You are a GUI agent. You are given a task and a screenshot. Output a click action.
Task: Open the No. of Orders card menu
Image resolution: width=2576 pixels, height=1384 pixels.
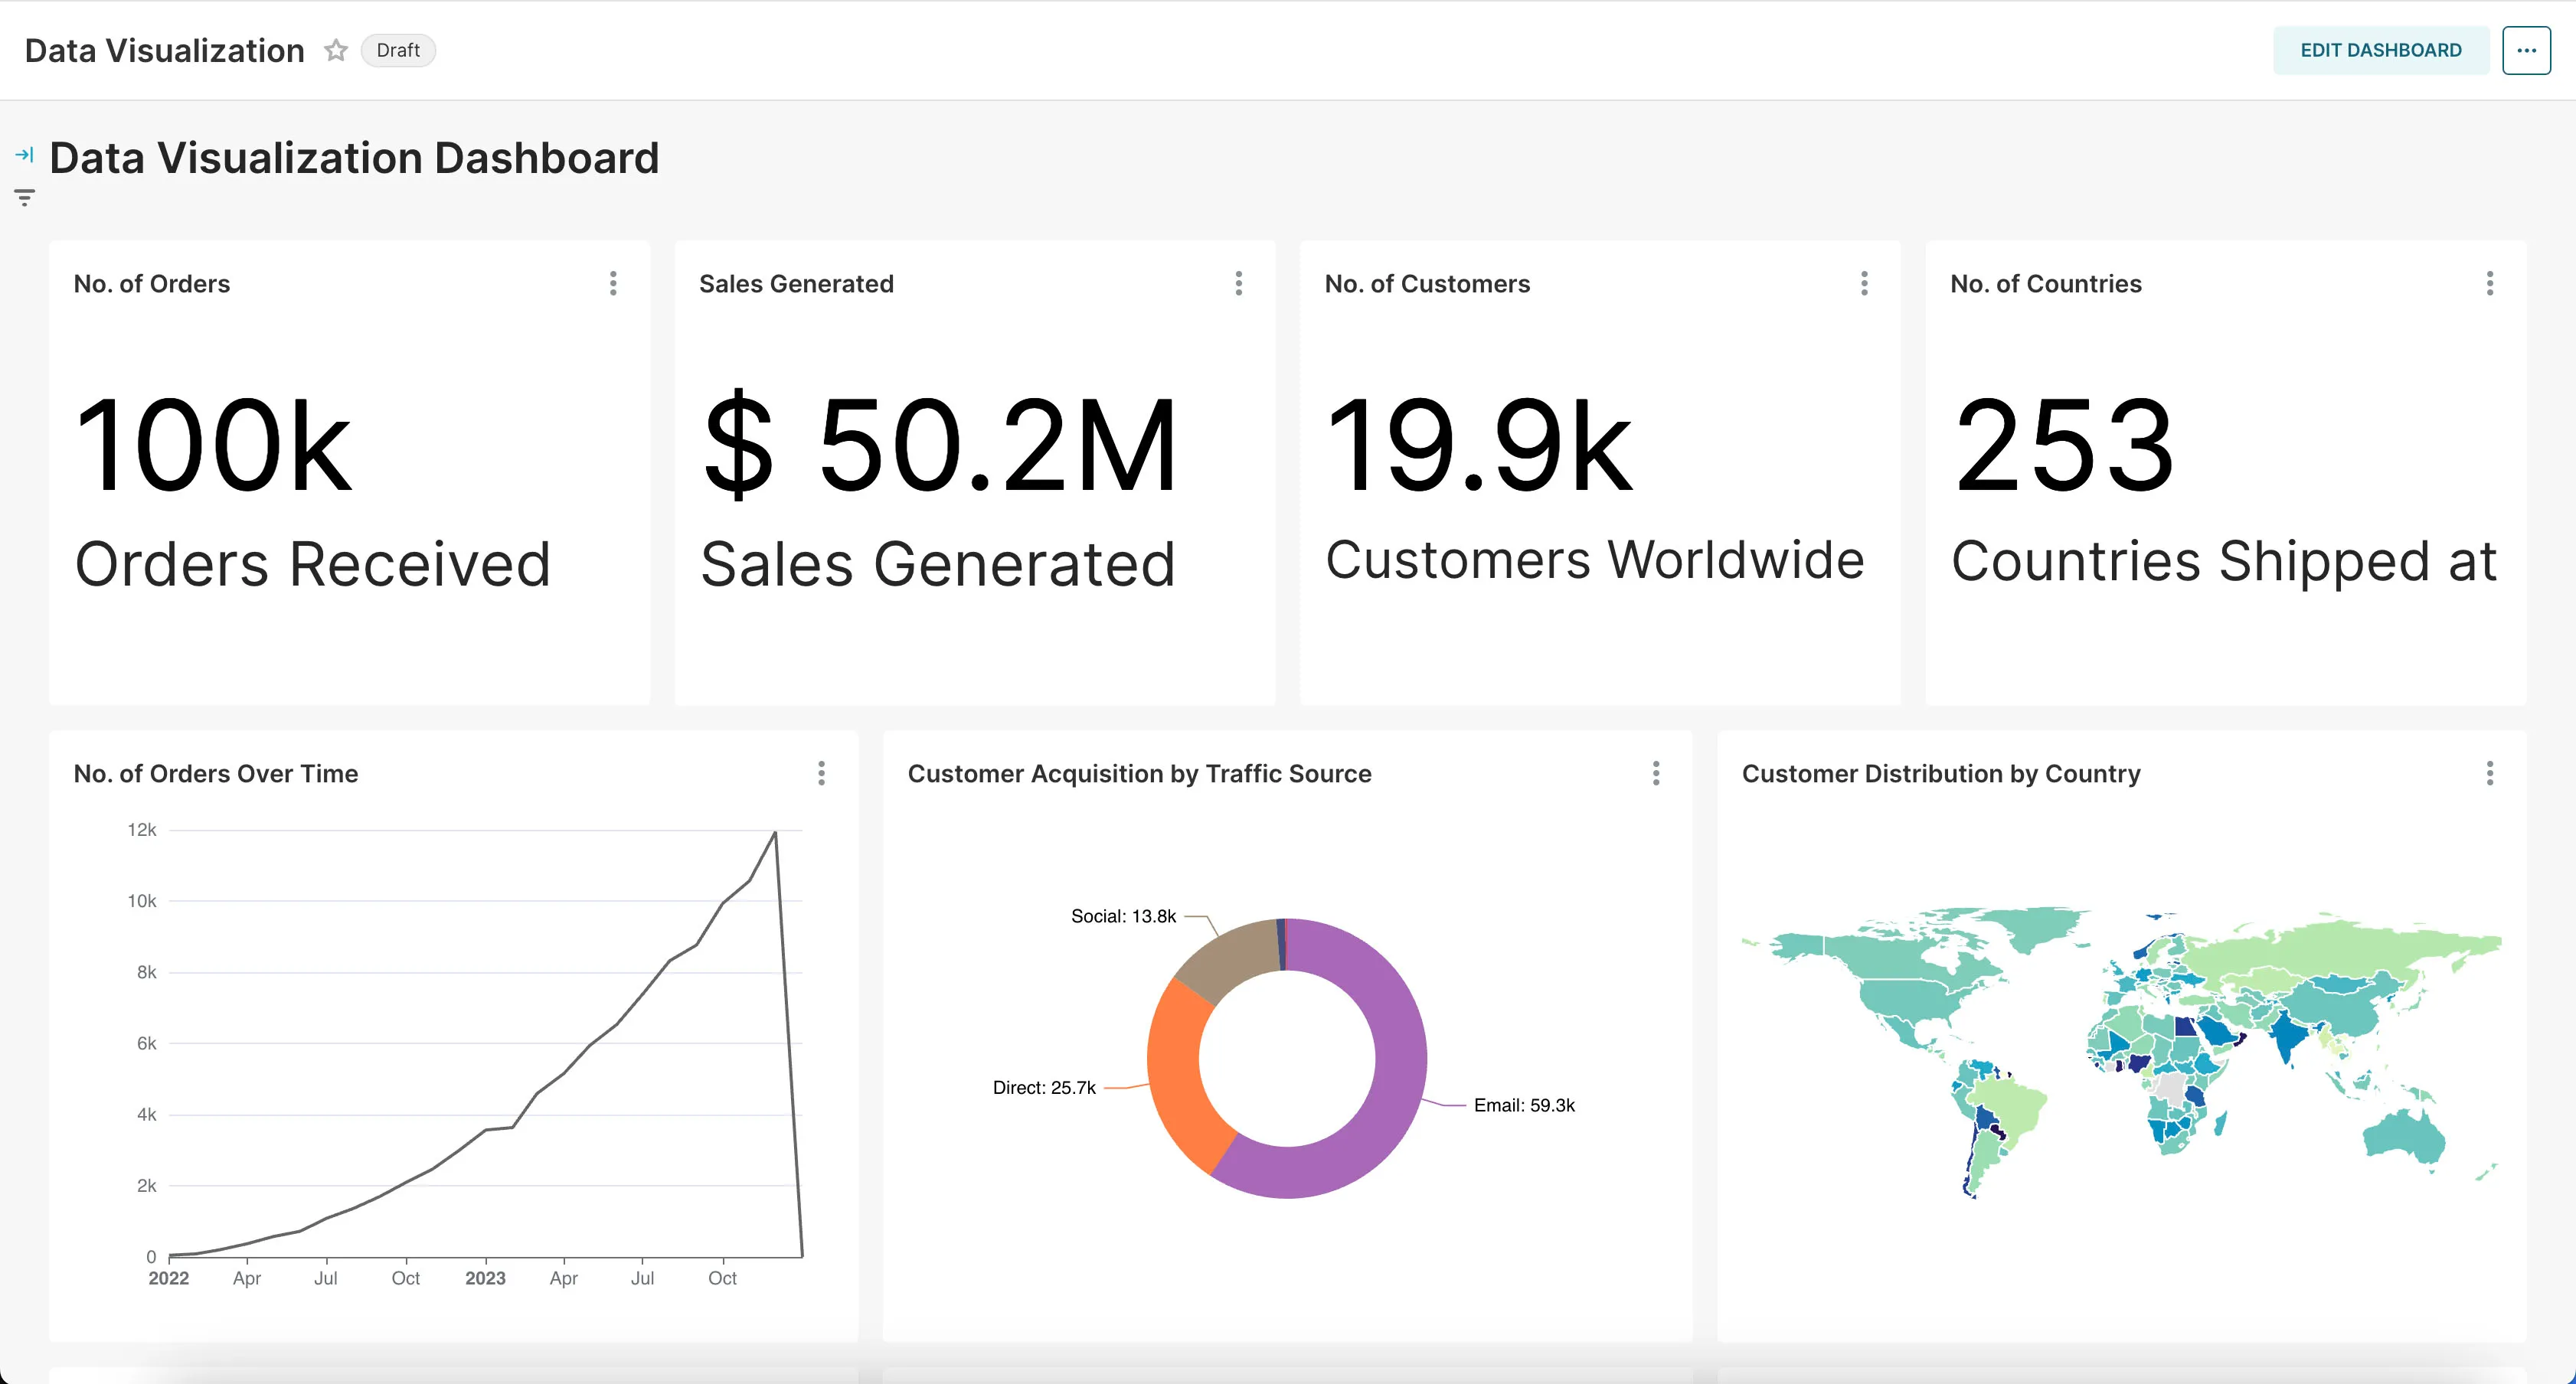[x=613, y=283]
